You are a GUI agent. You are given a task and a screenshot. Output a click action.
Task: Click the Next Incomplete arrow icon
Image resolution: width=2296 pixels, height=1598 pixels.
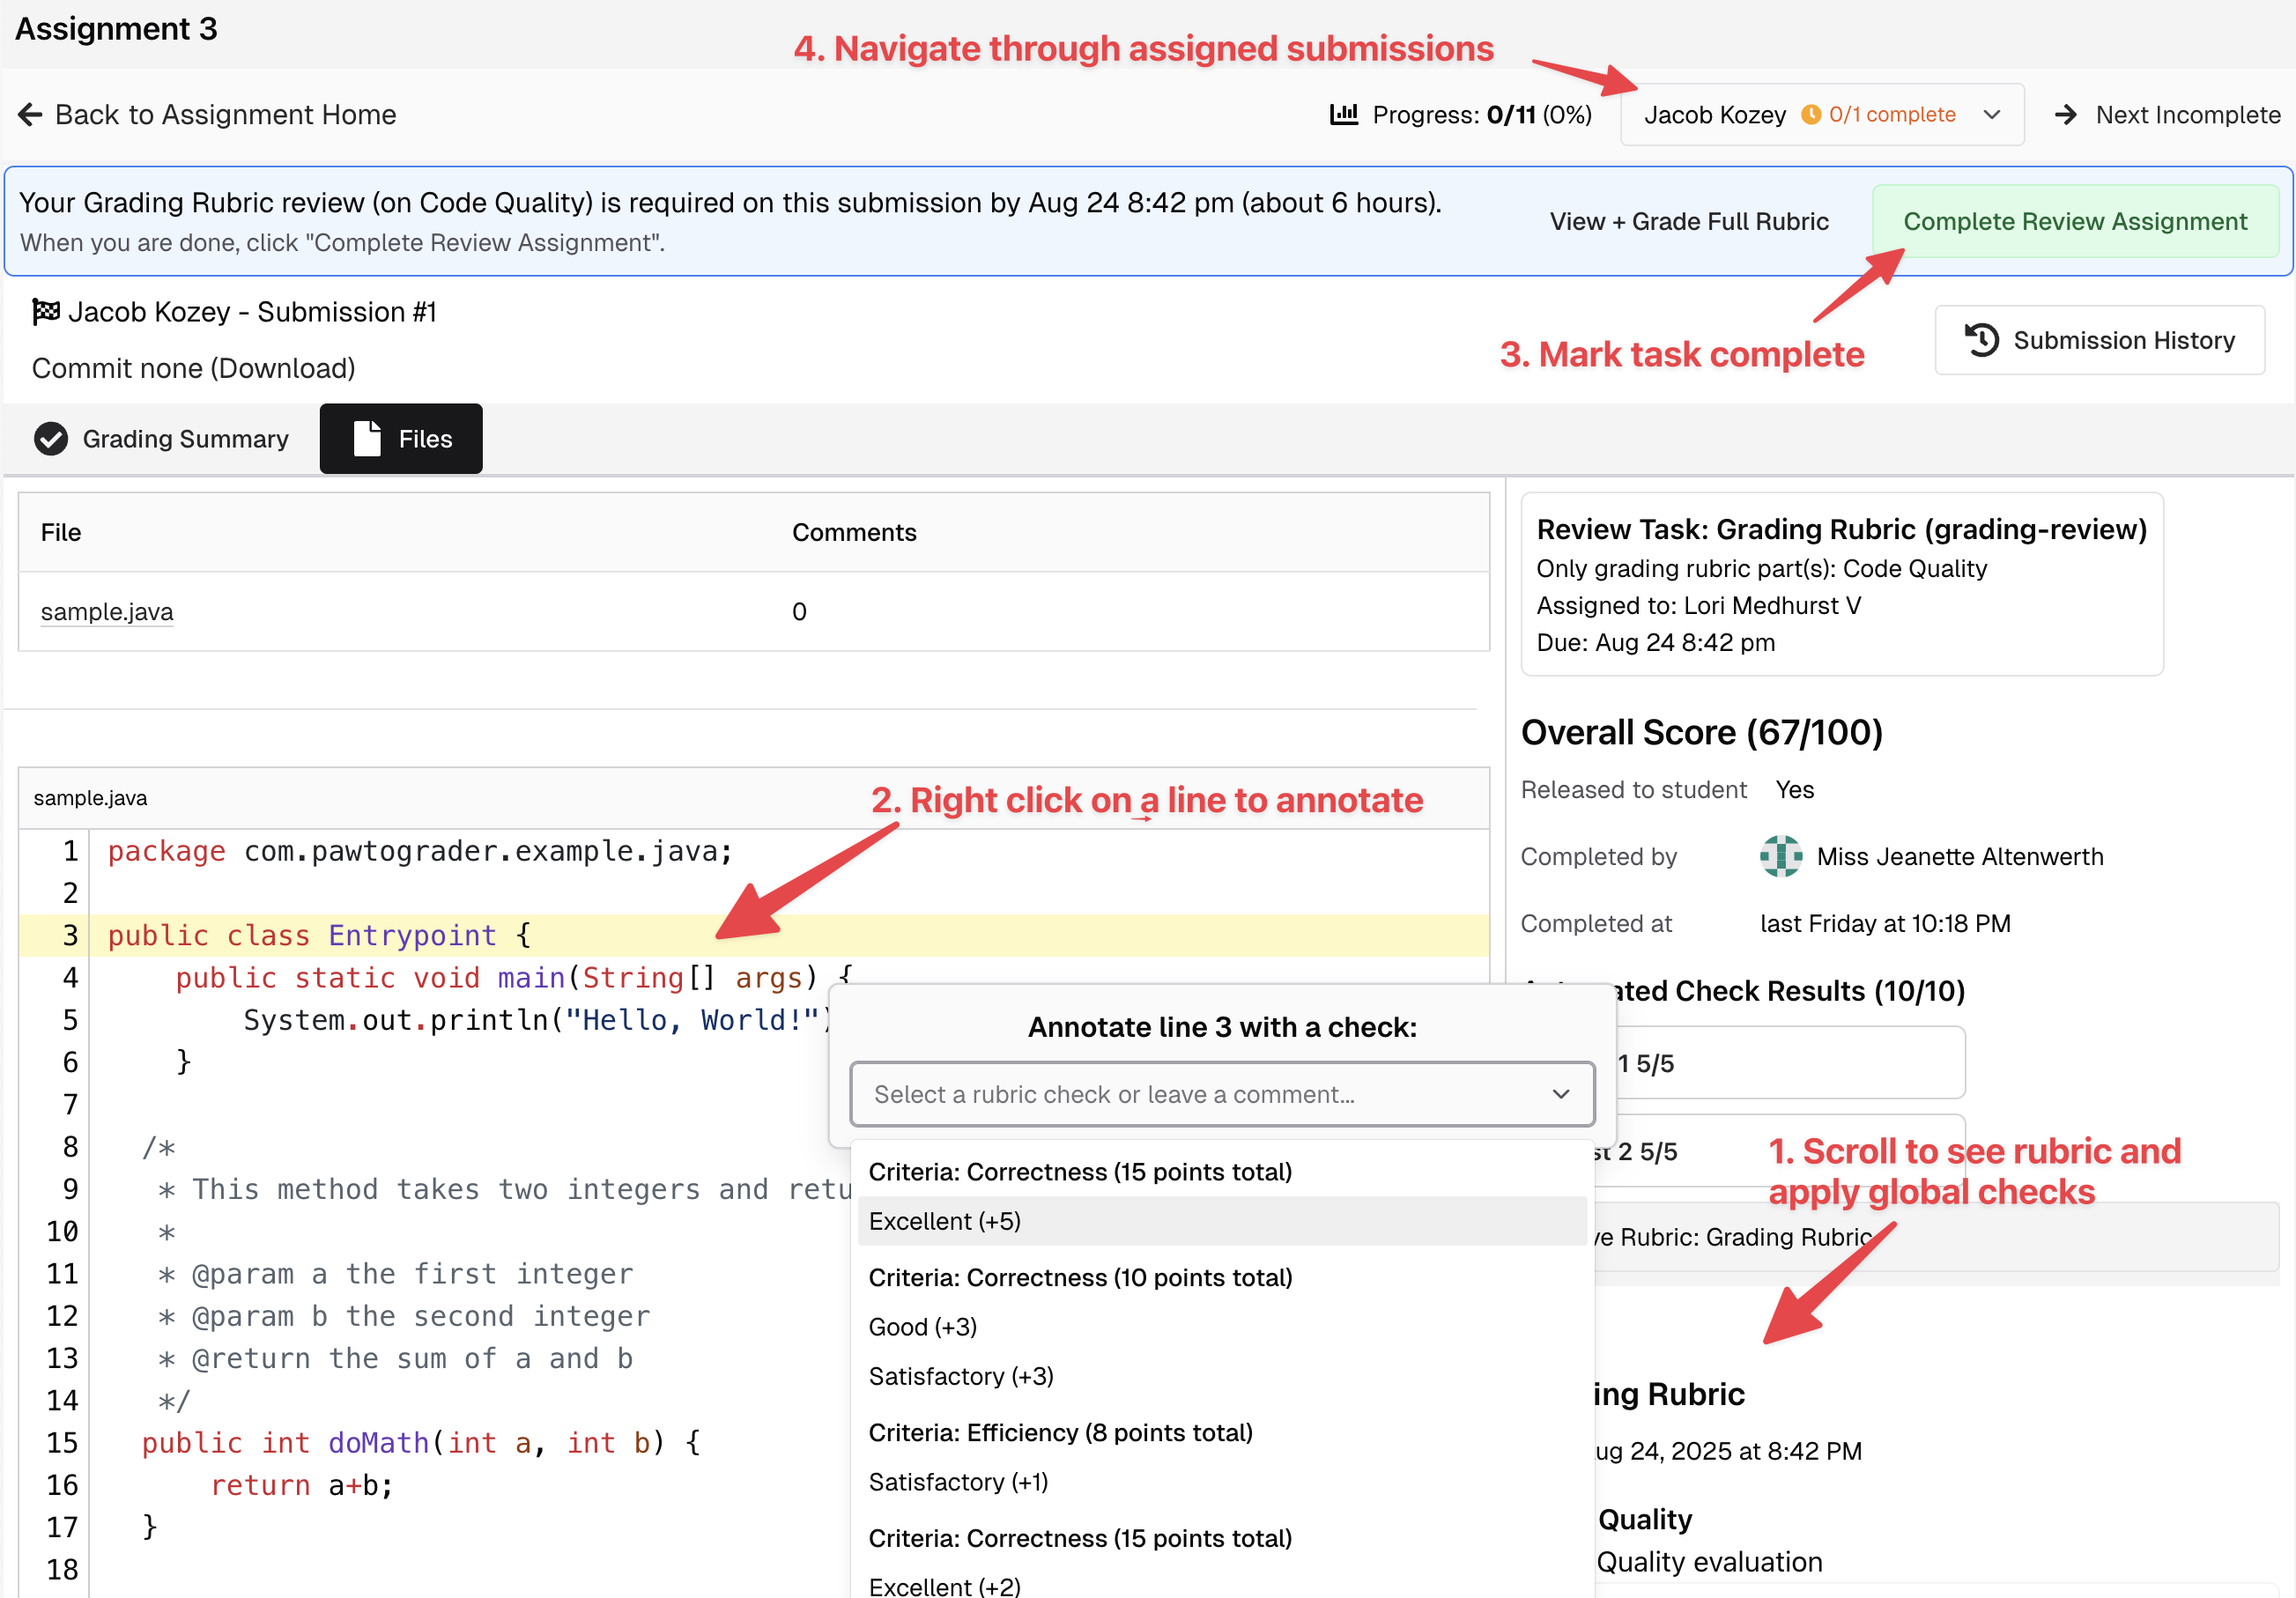(x=2068, y=114)
